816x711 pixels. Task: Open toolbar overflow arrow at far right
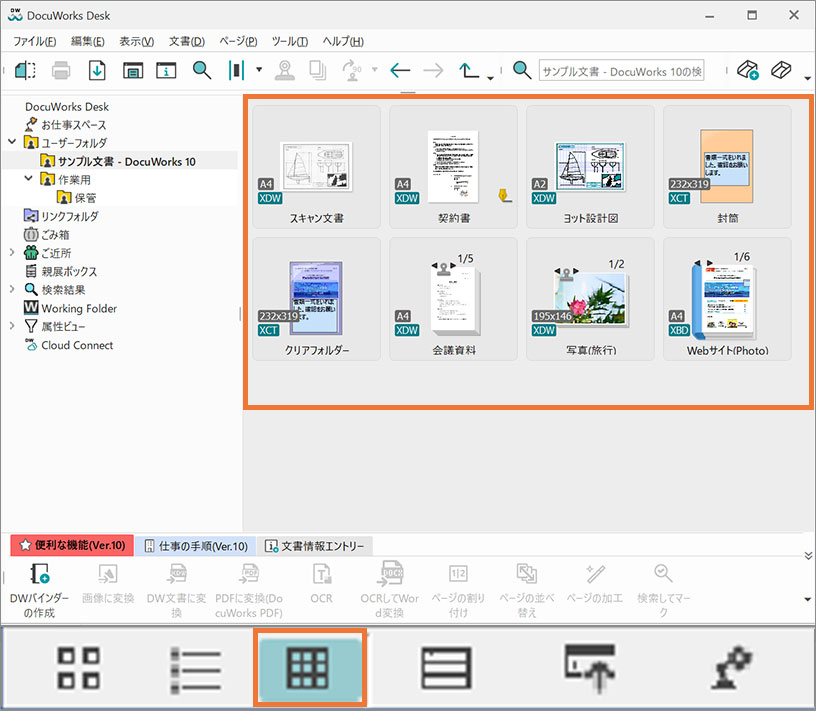[807, 78]
